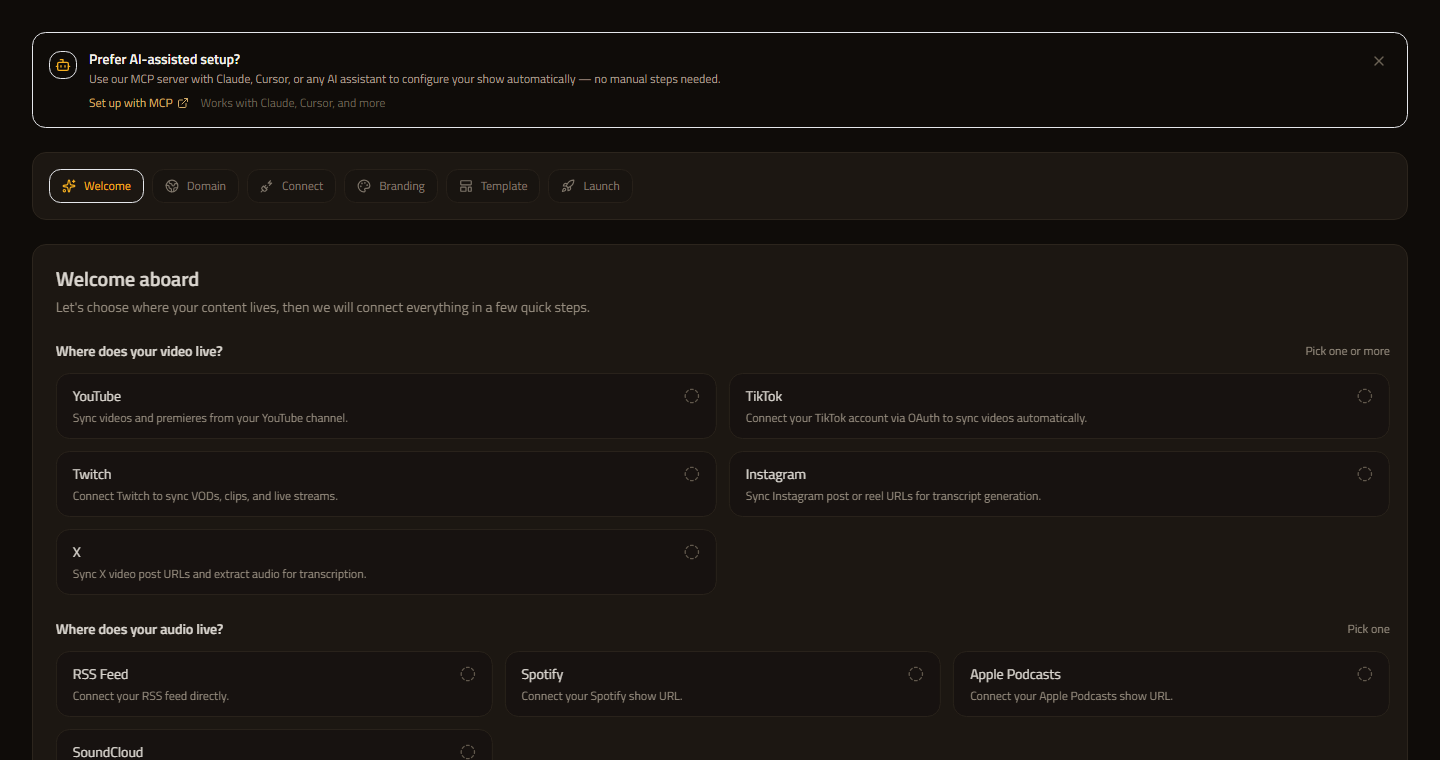Select the Spotify radio circle
This screenshot has height=760, width=1440.
915,674
